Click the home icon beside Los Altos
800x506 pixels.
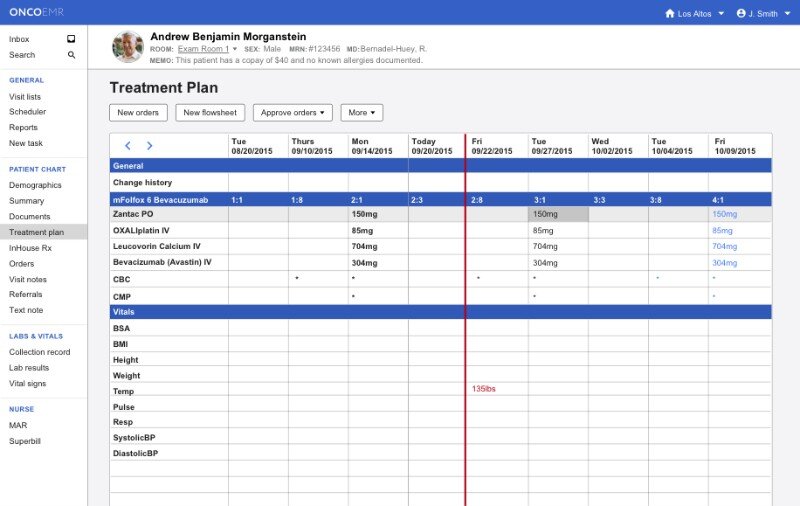click(x=670, y=13)
